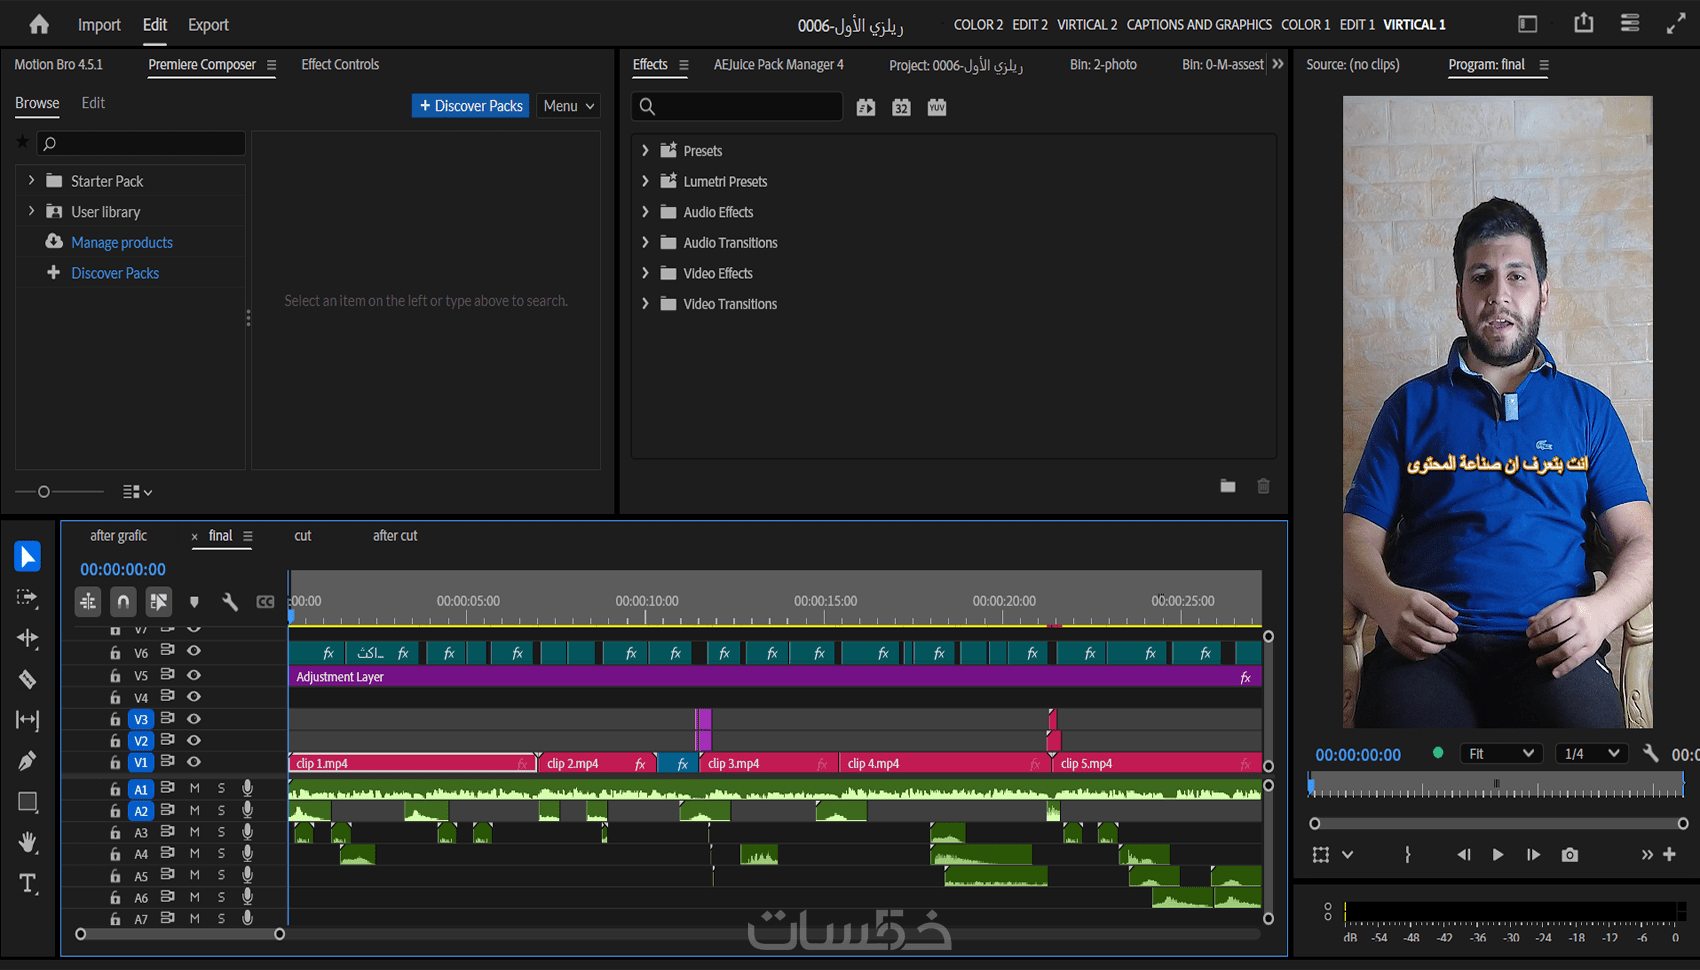Image resolution: width=1700 pixels, height=970 pixels.
Task: Solo audio track A2
Action: tap(221, 811)
